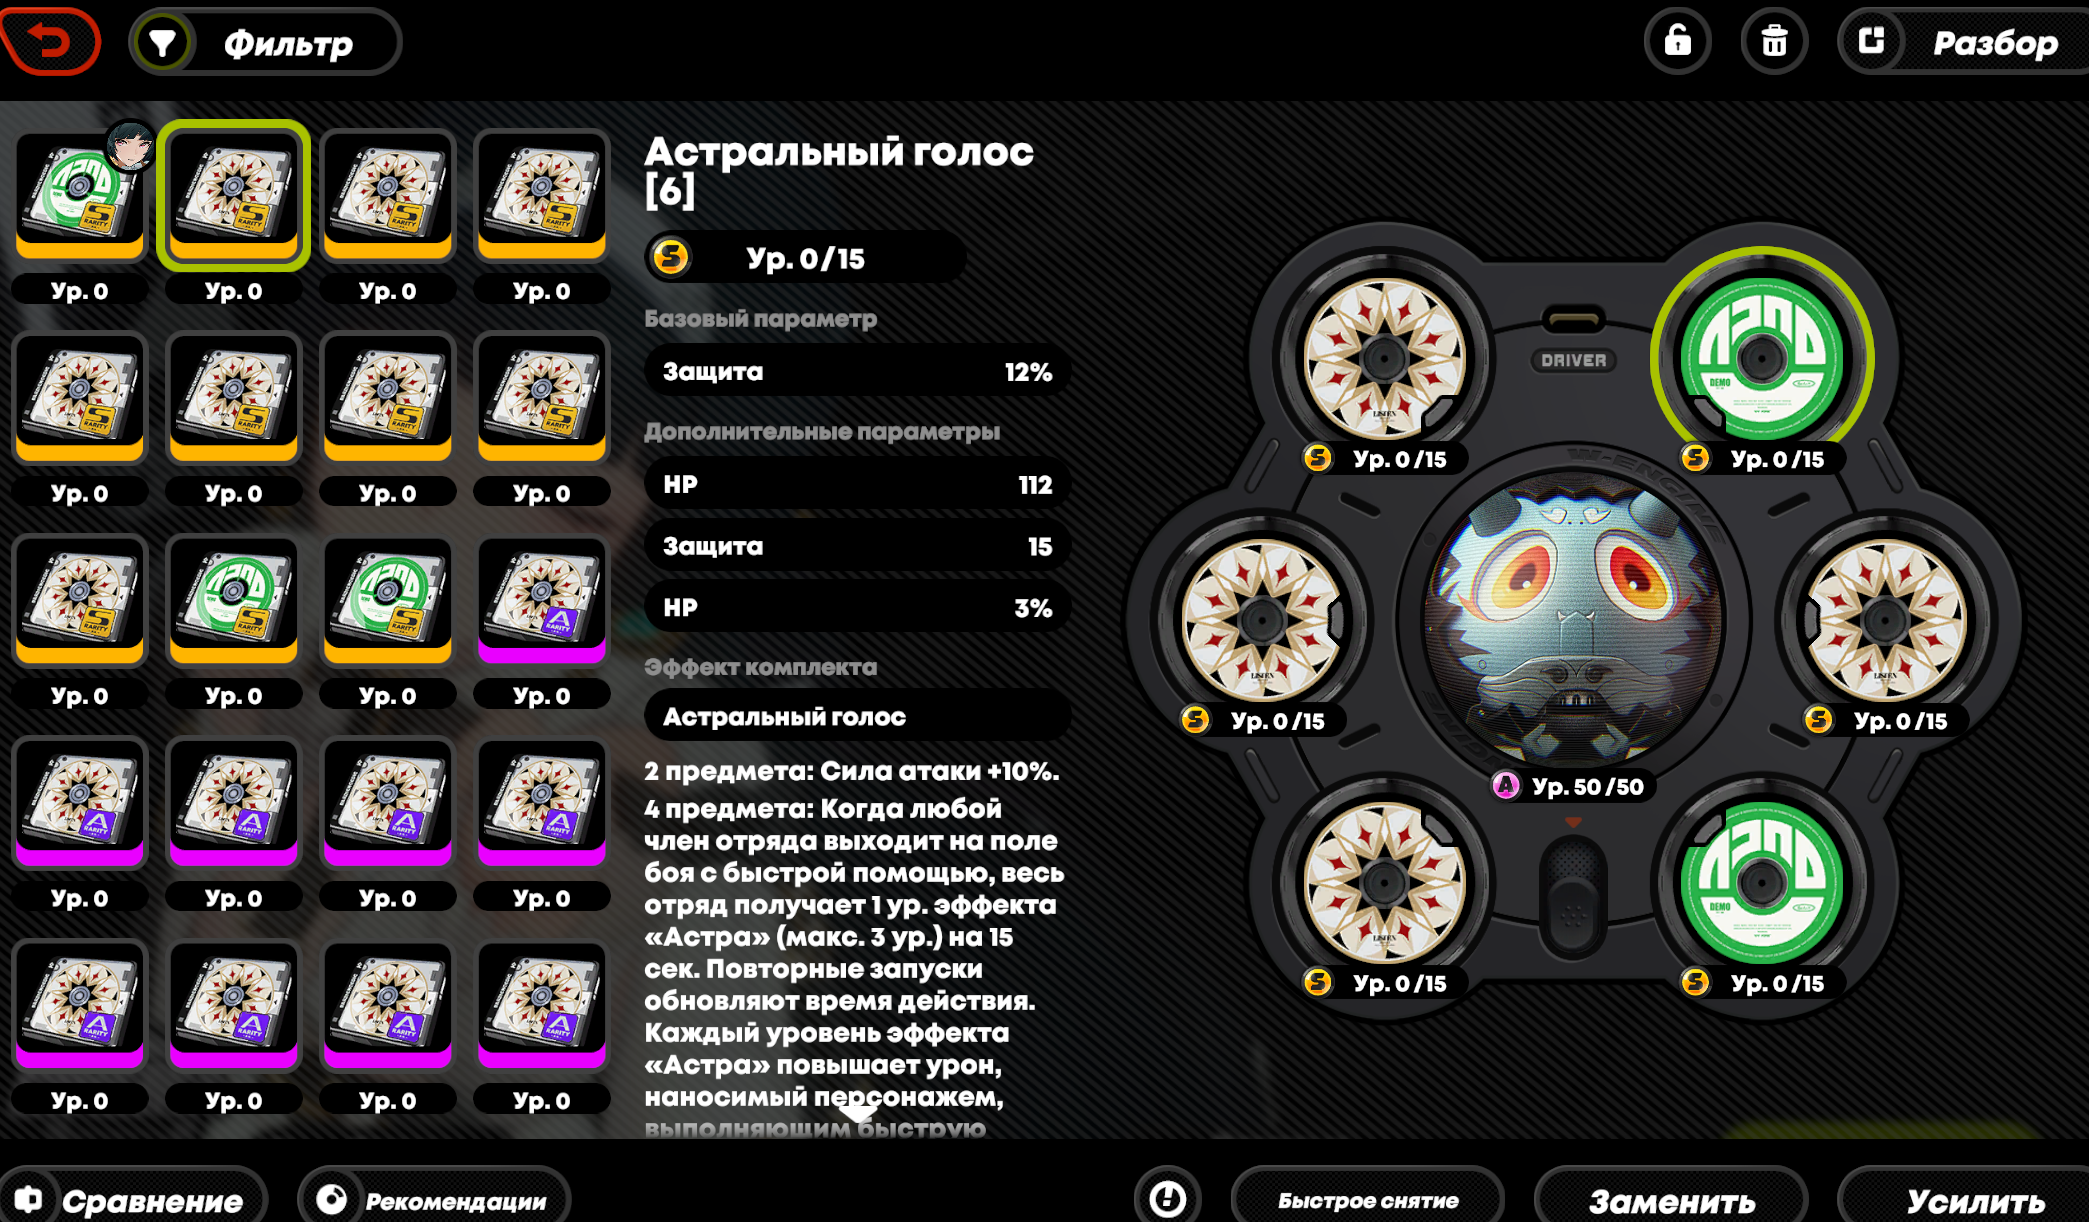Expand set effect text with down arrow
Viewport: 2089px width, 1222px height.
tap(857, 1112)
